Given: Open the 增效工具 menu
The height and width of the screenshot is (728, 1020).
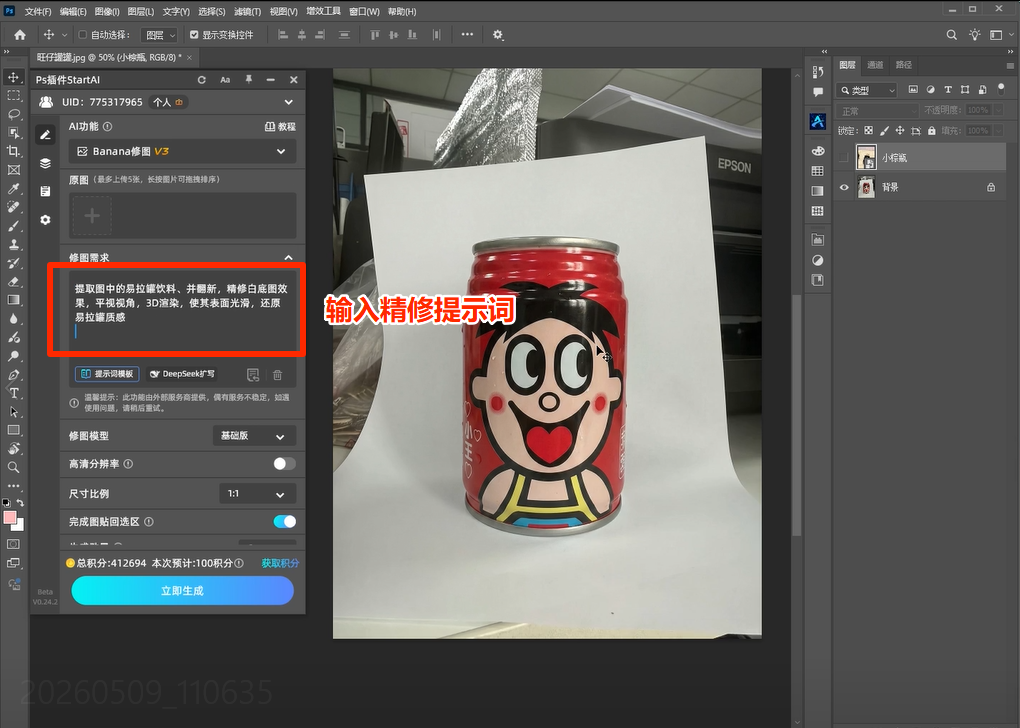Looking at the screenshot, I should point(323,12).
